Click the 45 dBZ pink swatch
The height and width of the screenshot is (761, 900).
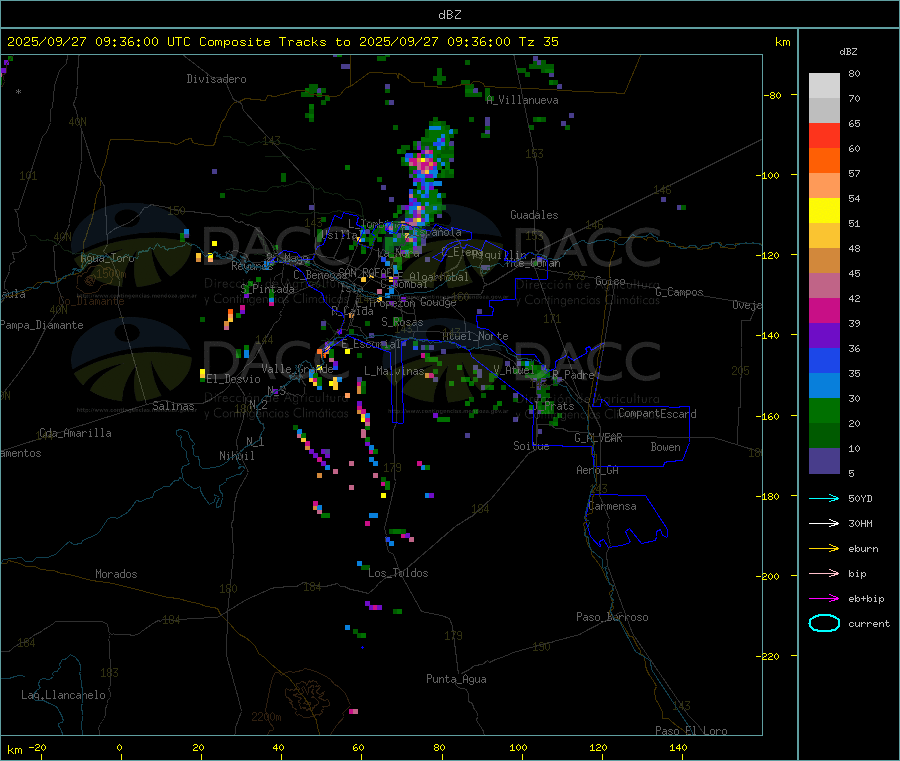pyautogui.click(x=824, y=286)
